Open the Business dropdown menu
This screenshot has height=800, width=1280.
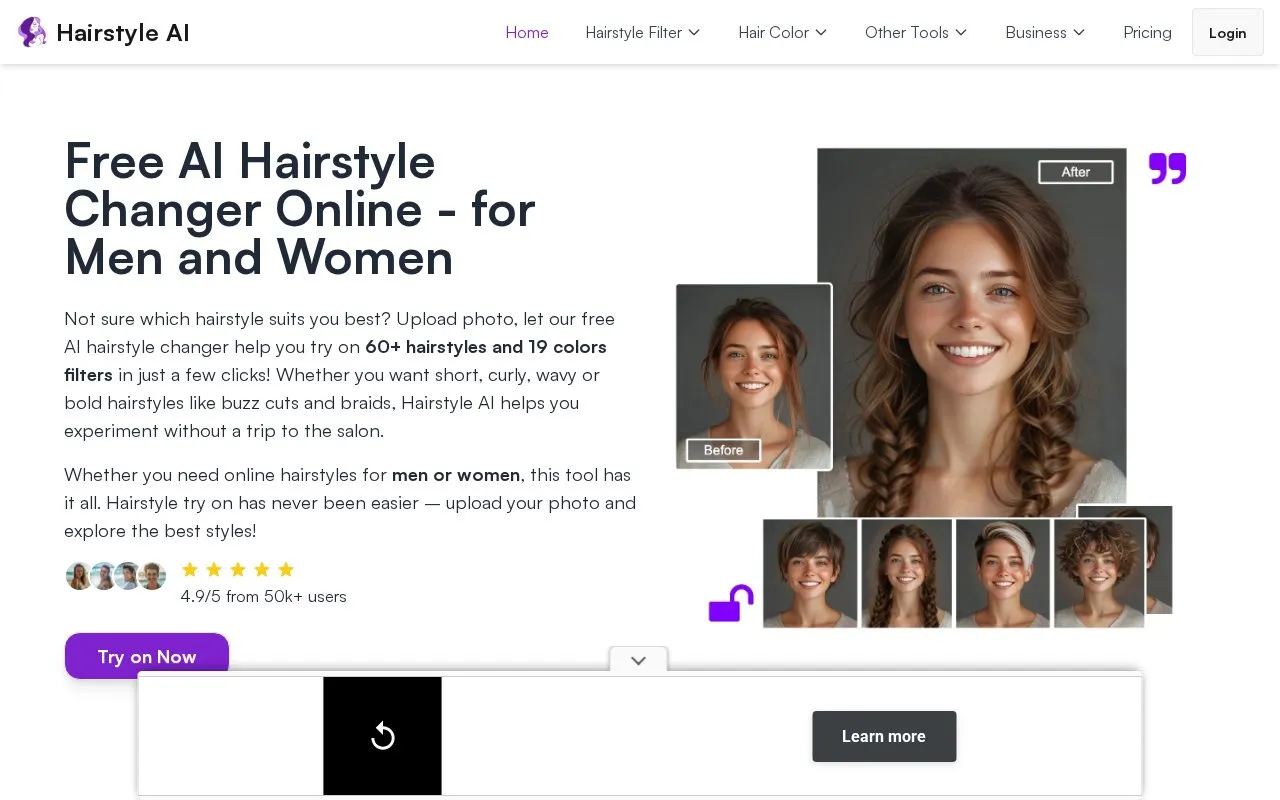(x=1045, y=32)
